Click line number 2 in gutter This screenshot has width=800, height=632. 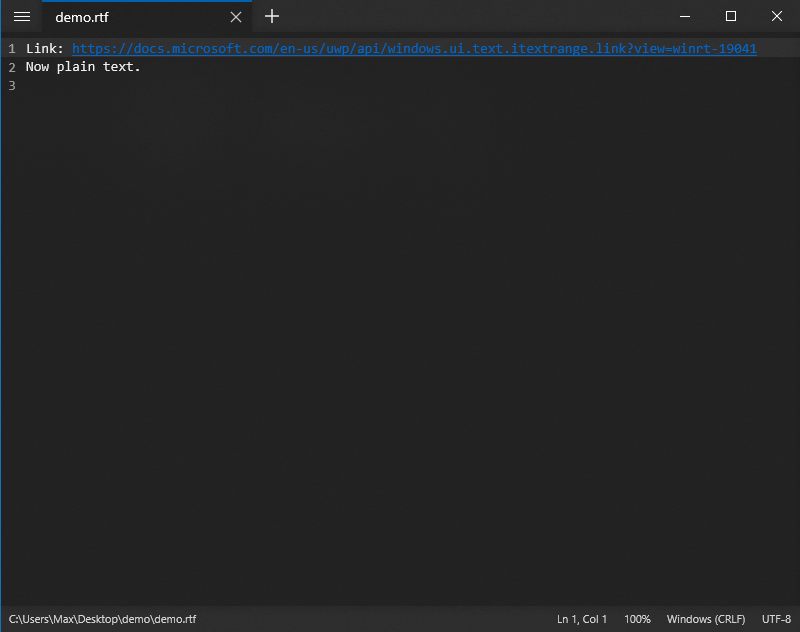pyautogui.click(x=12, y=67)
